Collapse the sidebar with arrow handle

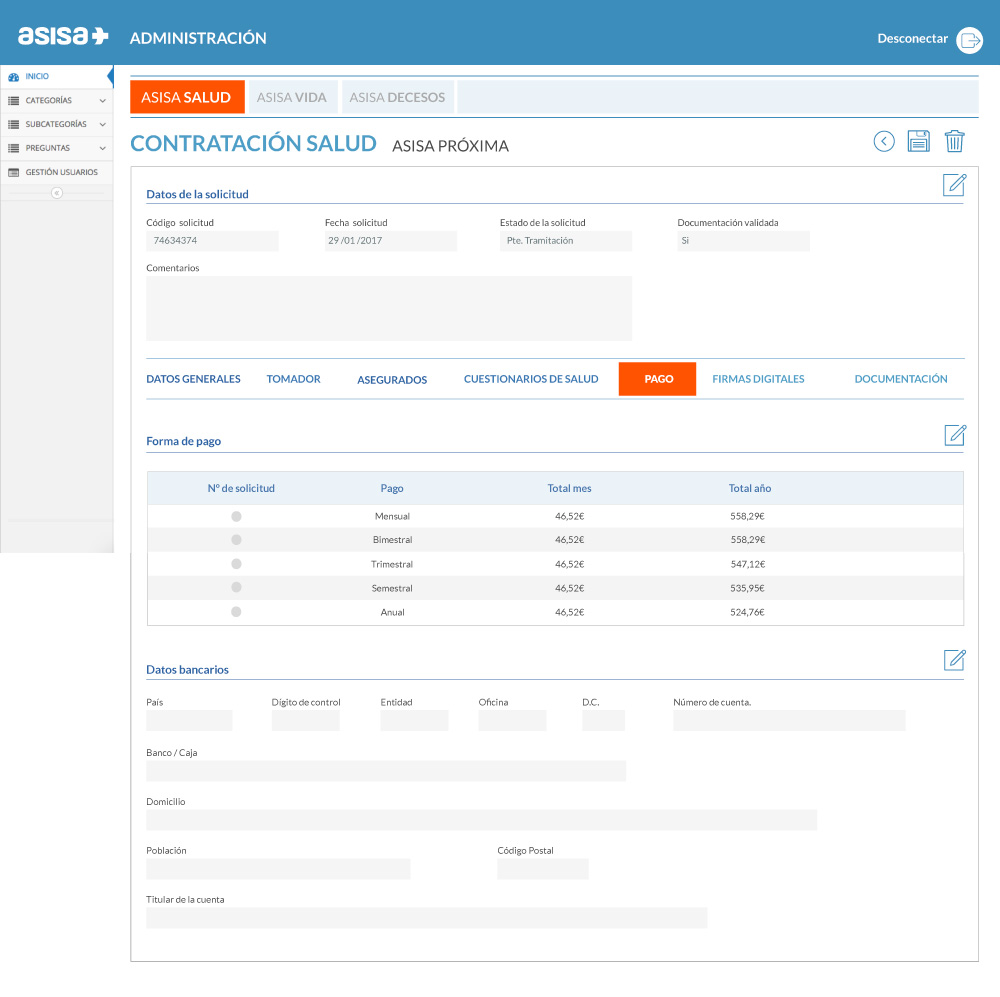tap(57, 193)
